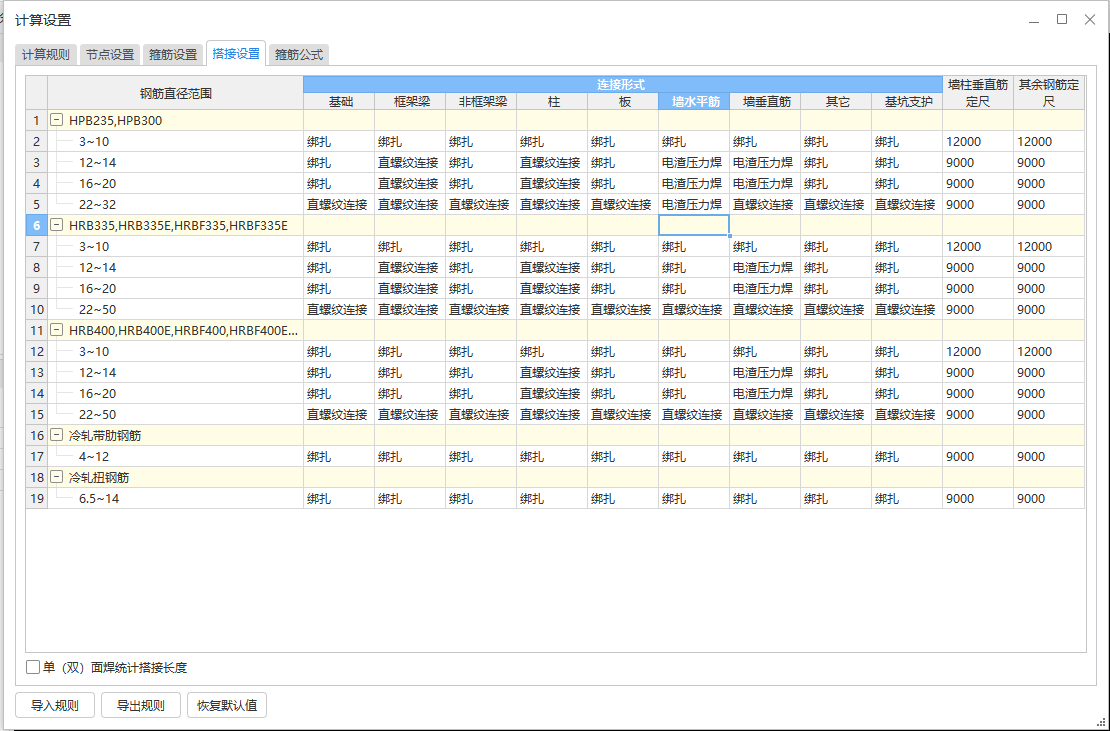Collapse the 冷轧带肋钢筋 group
Image resolution: width=1110 pixels, height=731 pixels.
point(57,435)
